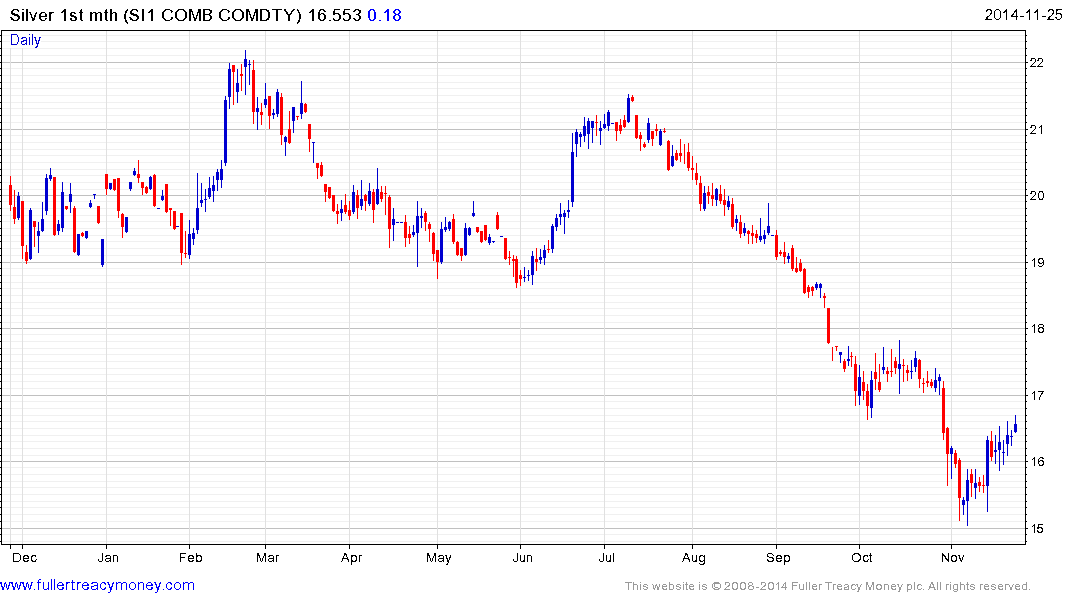
Task: Click the copyright notice text
Action: click(x=828, y=586)
